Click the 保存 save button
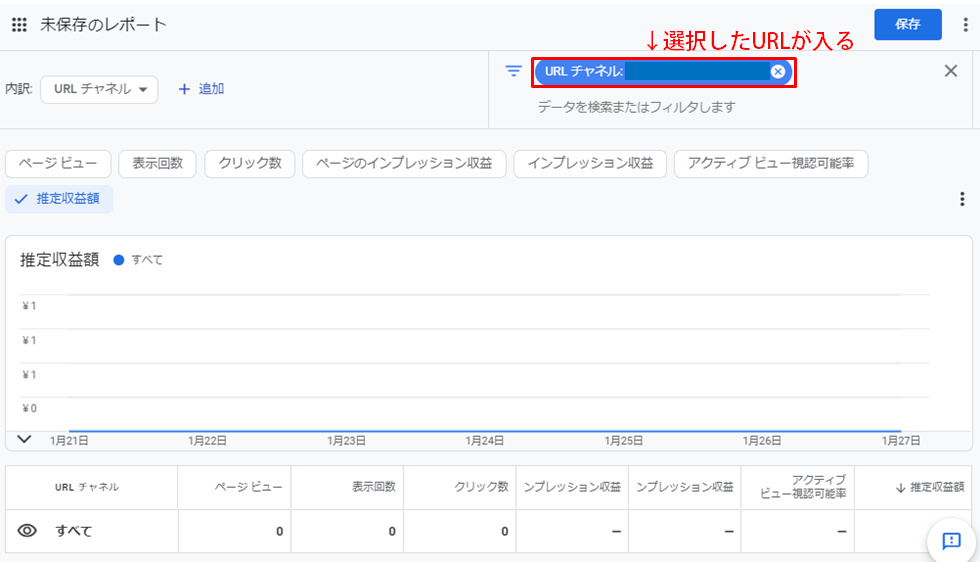 click(908, 24)
